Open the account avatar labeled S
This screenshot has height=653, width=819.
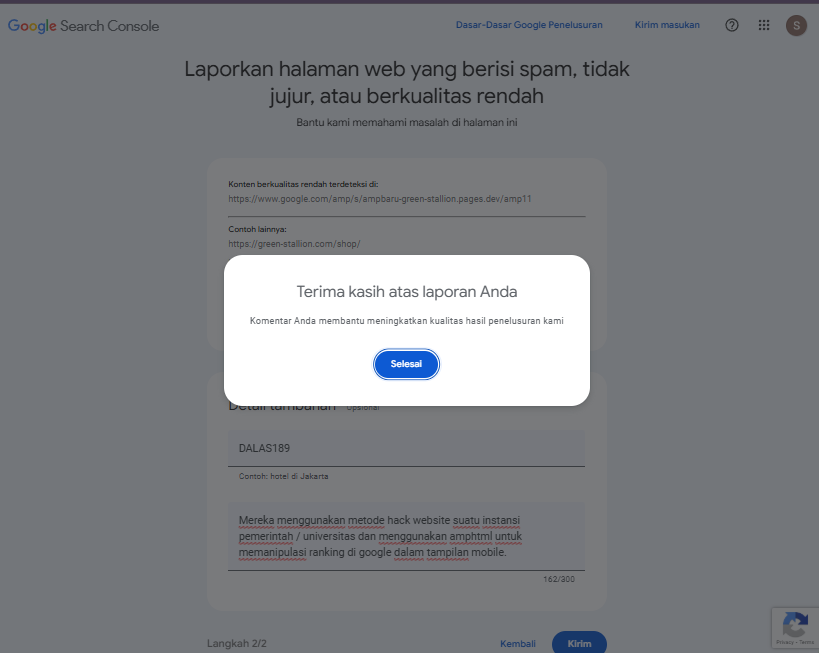point(796,25)
